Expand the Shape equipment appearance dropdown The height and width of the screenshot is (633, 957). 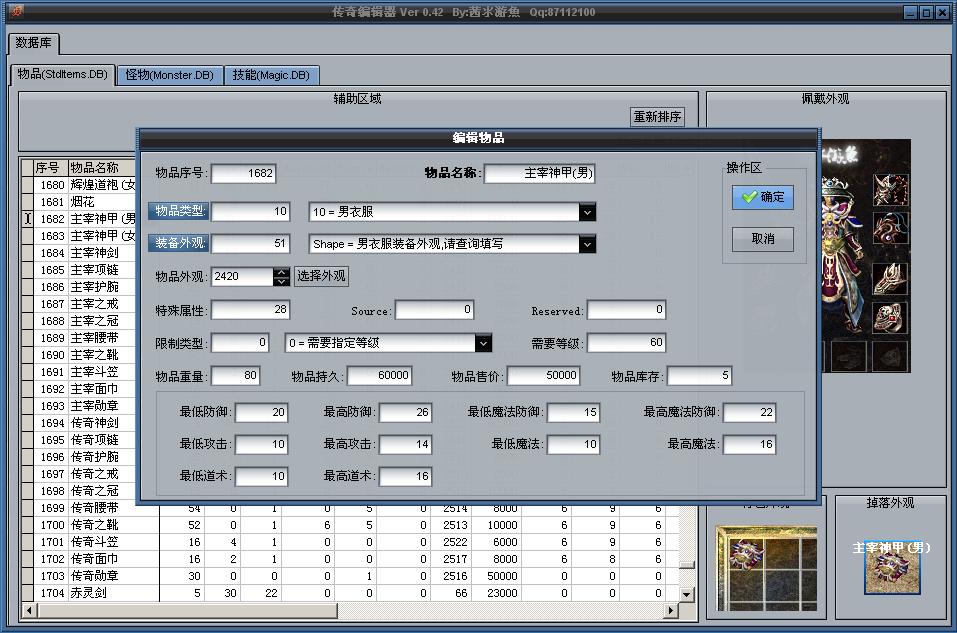[x=587, y=244]
